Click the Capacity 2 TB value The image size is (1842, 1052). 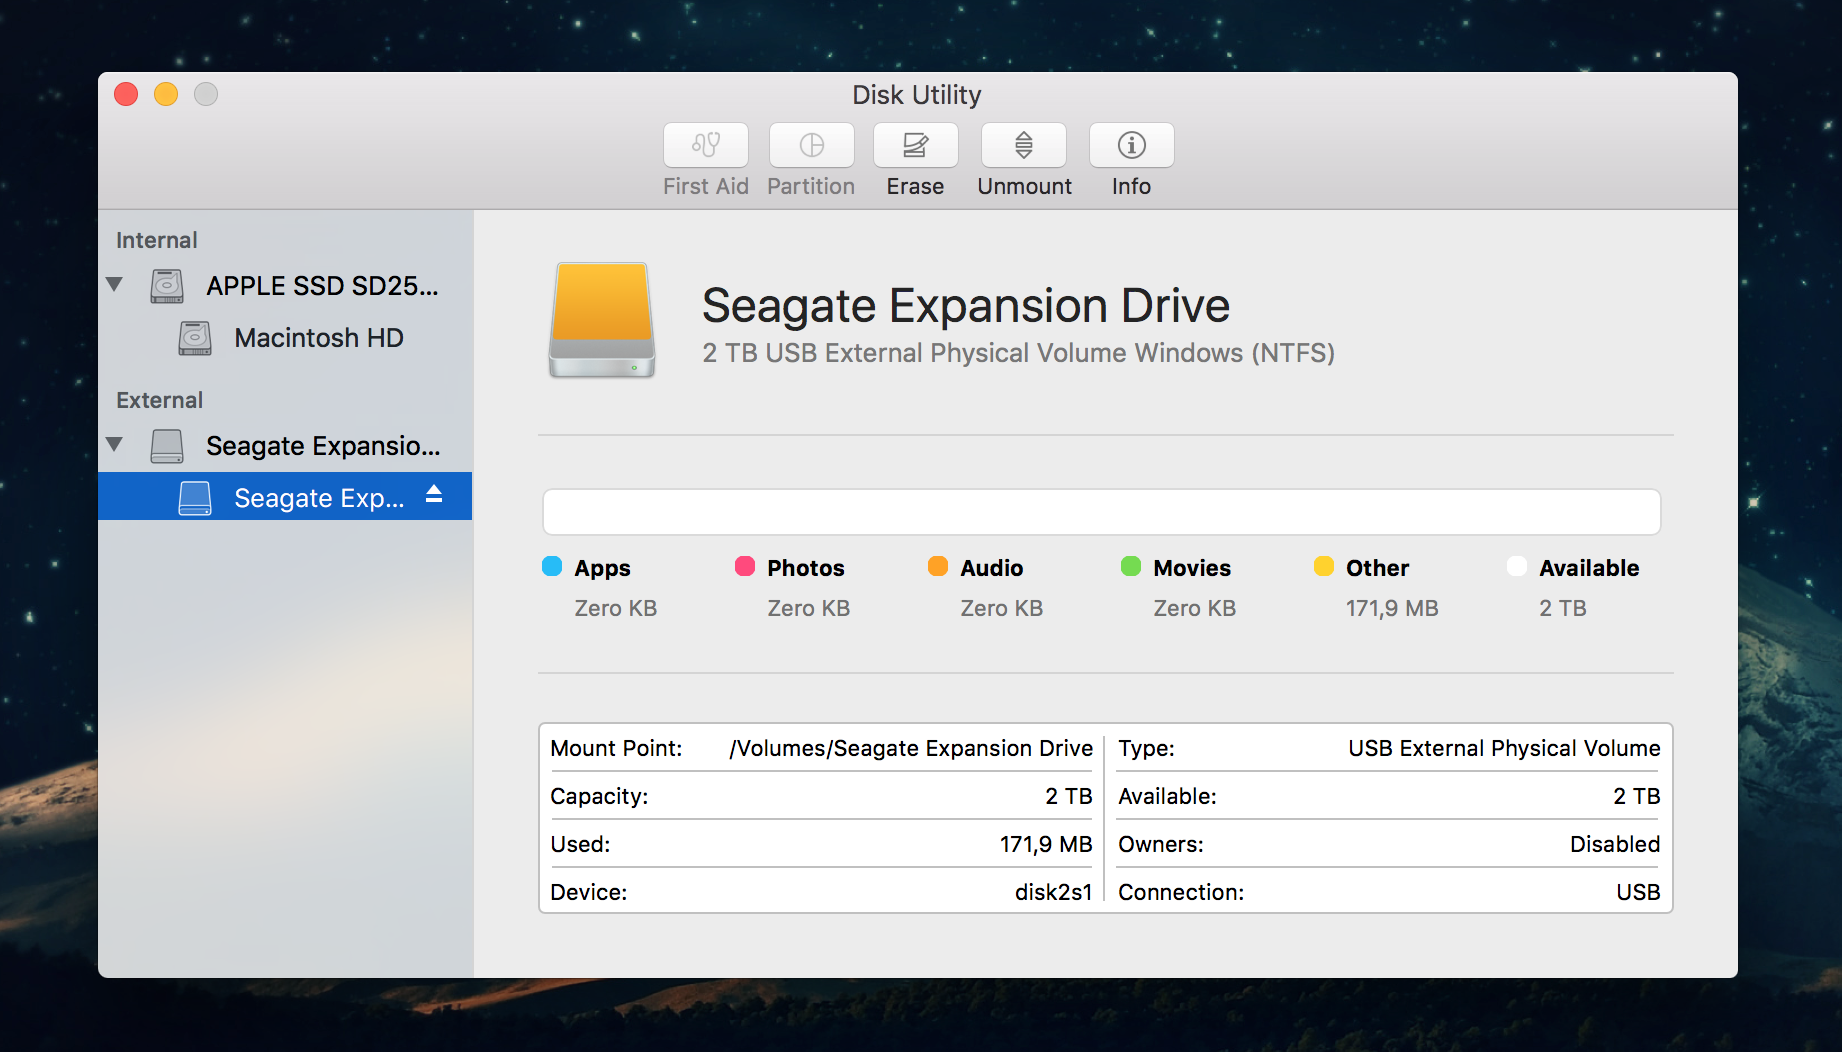point(1069,796)
